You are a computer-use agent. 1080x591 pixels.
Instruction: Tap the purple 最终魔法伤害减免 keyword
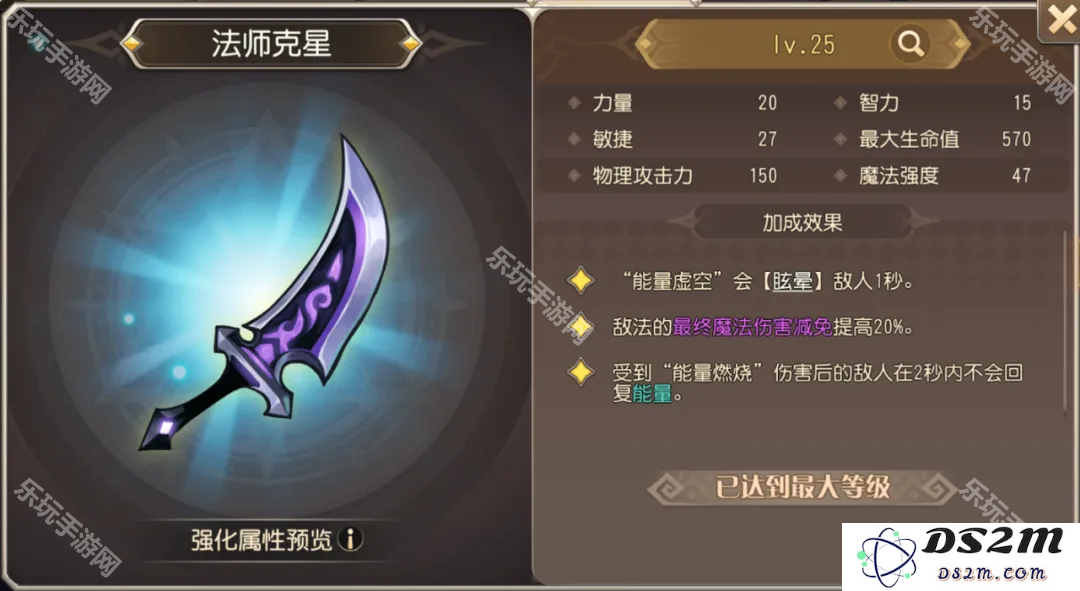(752, 326)
